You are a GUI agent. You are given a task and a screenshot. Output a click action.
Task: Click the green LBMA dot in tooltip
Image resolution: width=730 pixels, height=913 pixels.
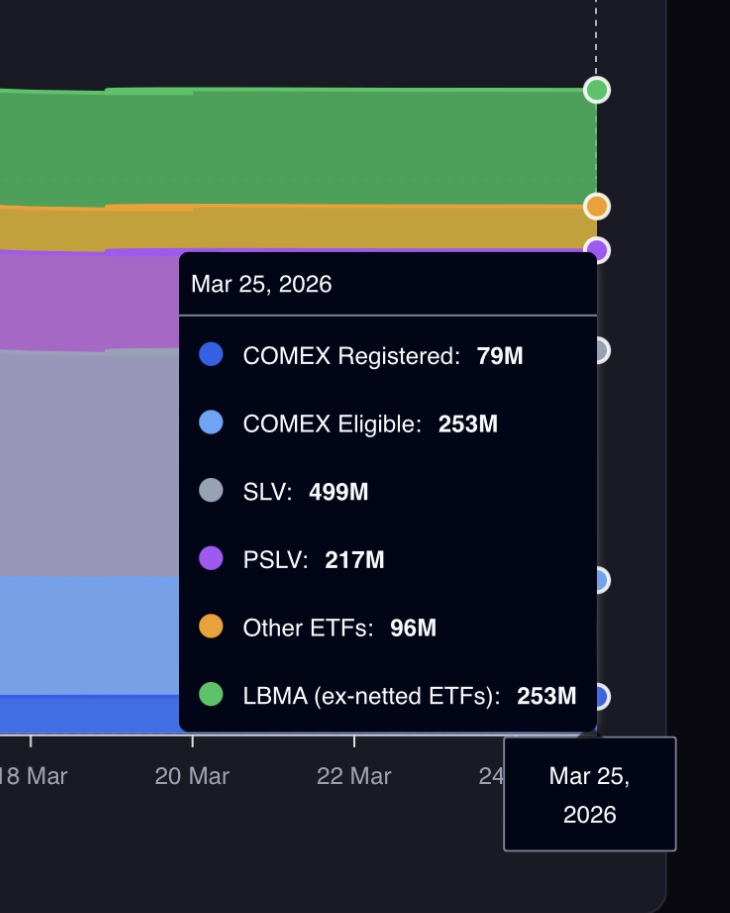tap(211, 694)
